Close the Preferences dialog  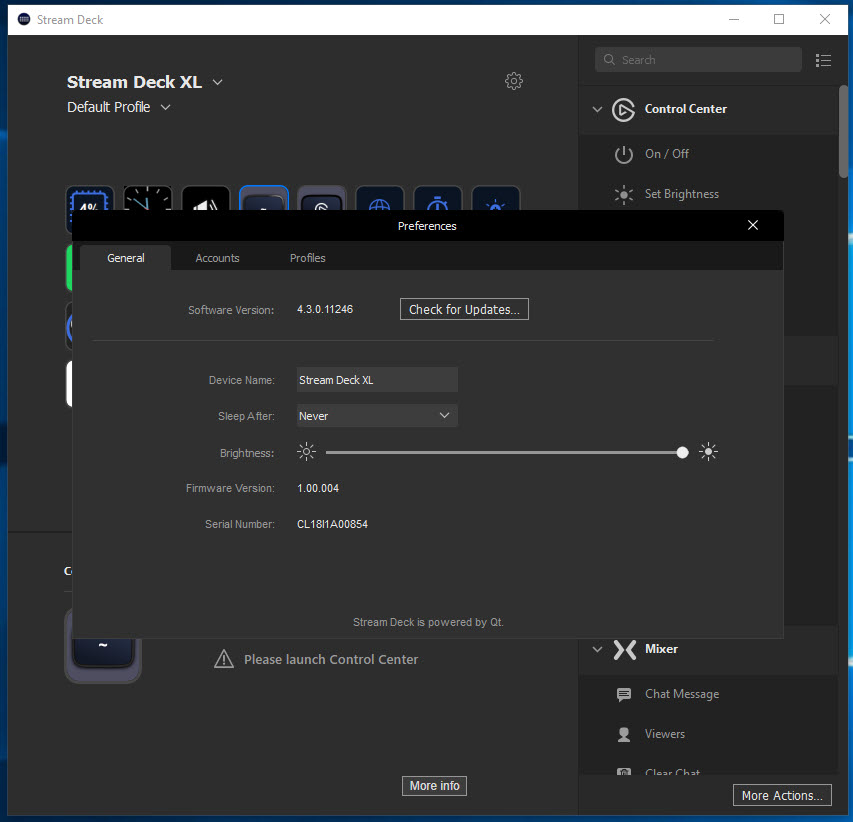click(752, 225)
